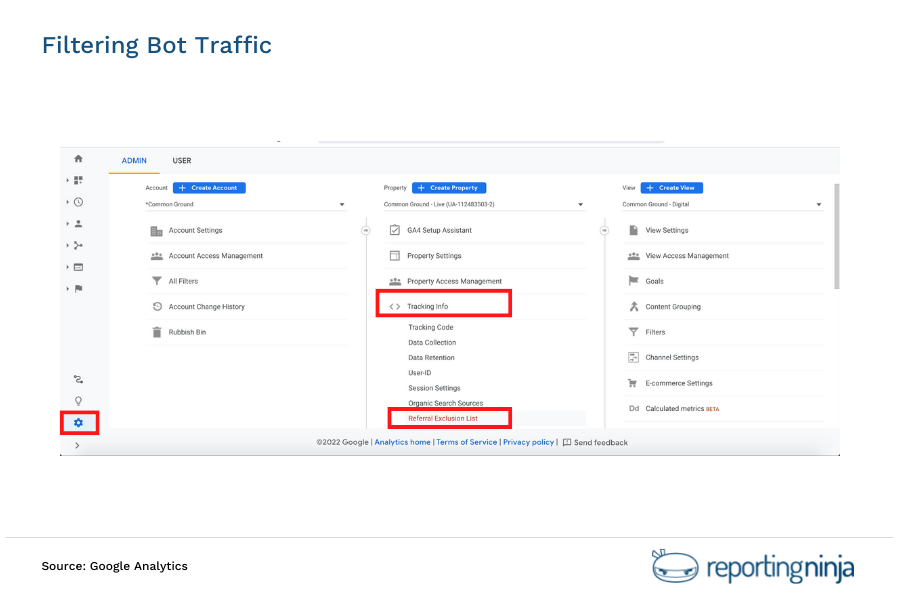The width and height of the screenshot is (900, 600).
Task: Click the Rubbish Bin trash icon
Action: (157, 332)
